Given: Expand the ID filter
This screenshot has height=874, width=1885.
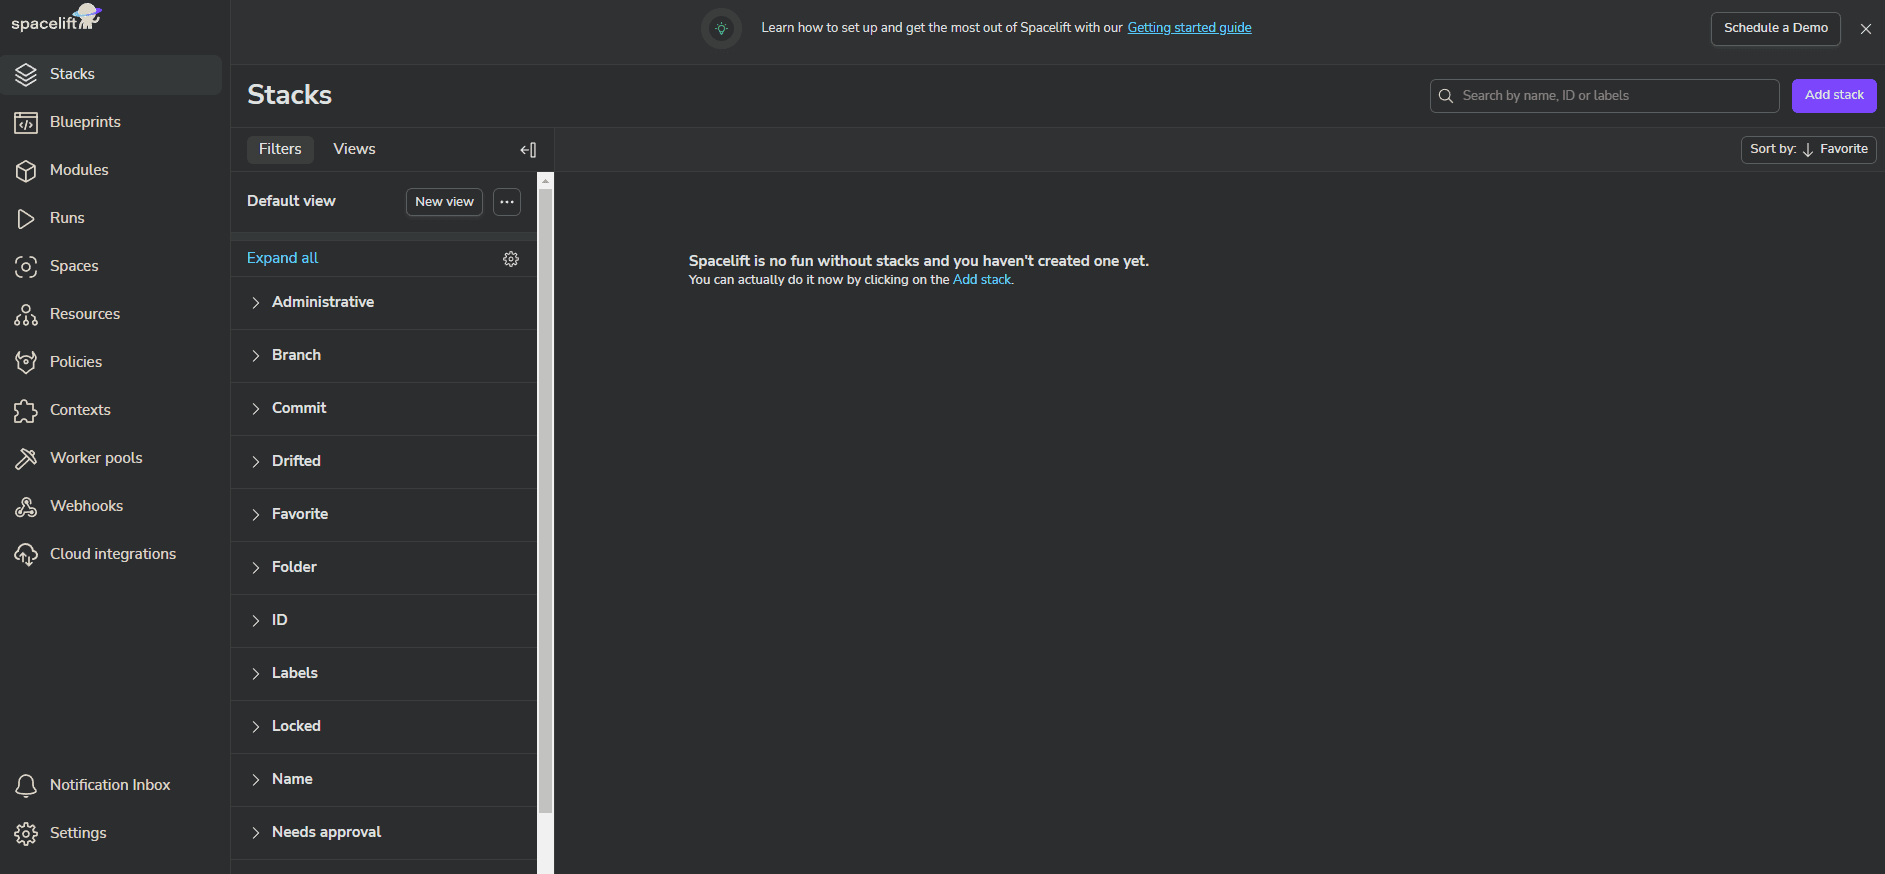Looking at the screenshot, I should coord(384,620).
